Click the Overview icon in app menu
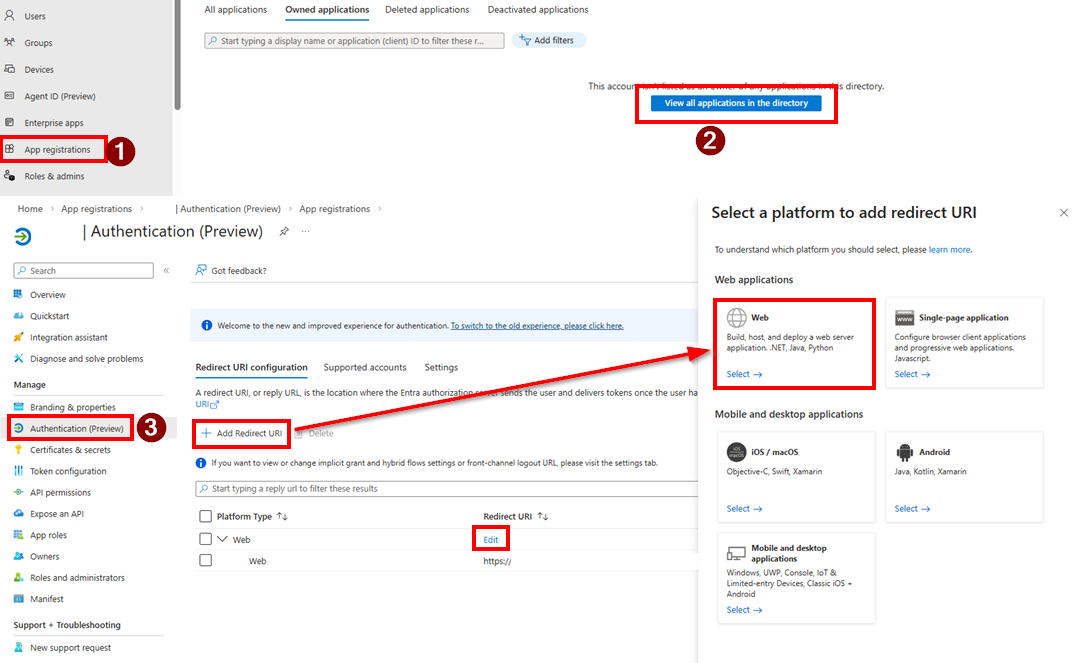Viewport: 1075px width, 663px height. [x=19, y=294]
